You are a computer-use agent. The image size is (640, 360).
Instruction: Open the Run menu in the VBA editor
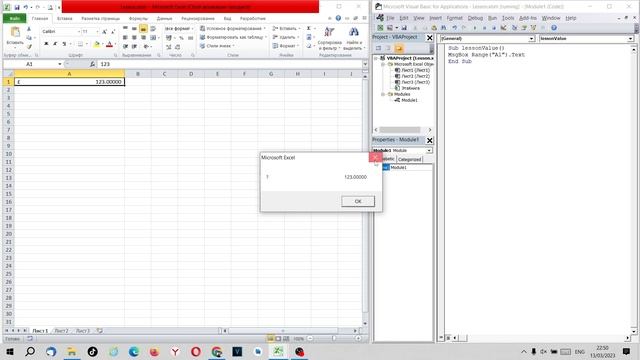pos(493,18)
